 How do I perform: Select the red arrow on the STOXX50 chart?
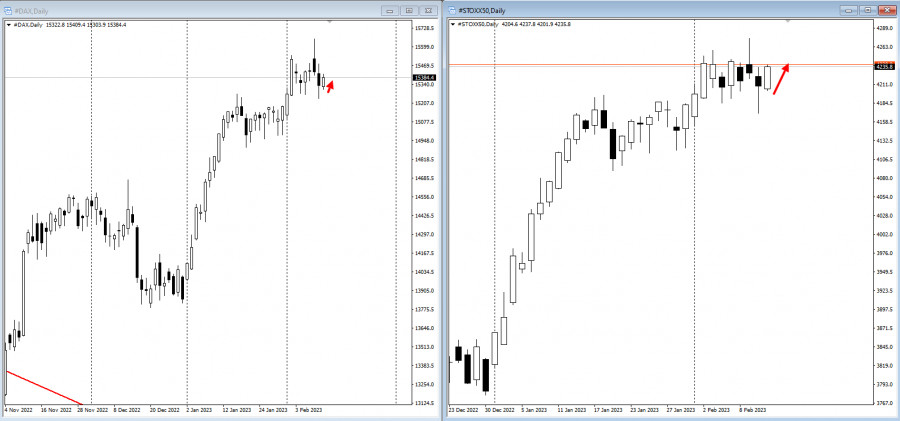pyautogui.click(x=780, y=78)
